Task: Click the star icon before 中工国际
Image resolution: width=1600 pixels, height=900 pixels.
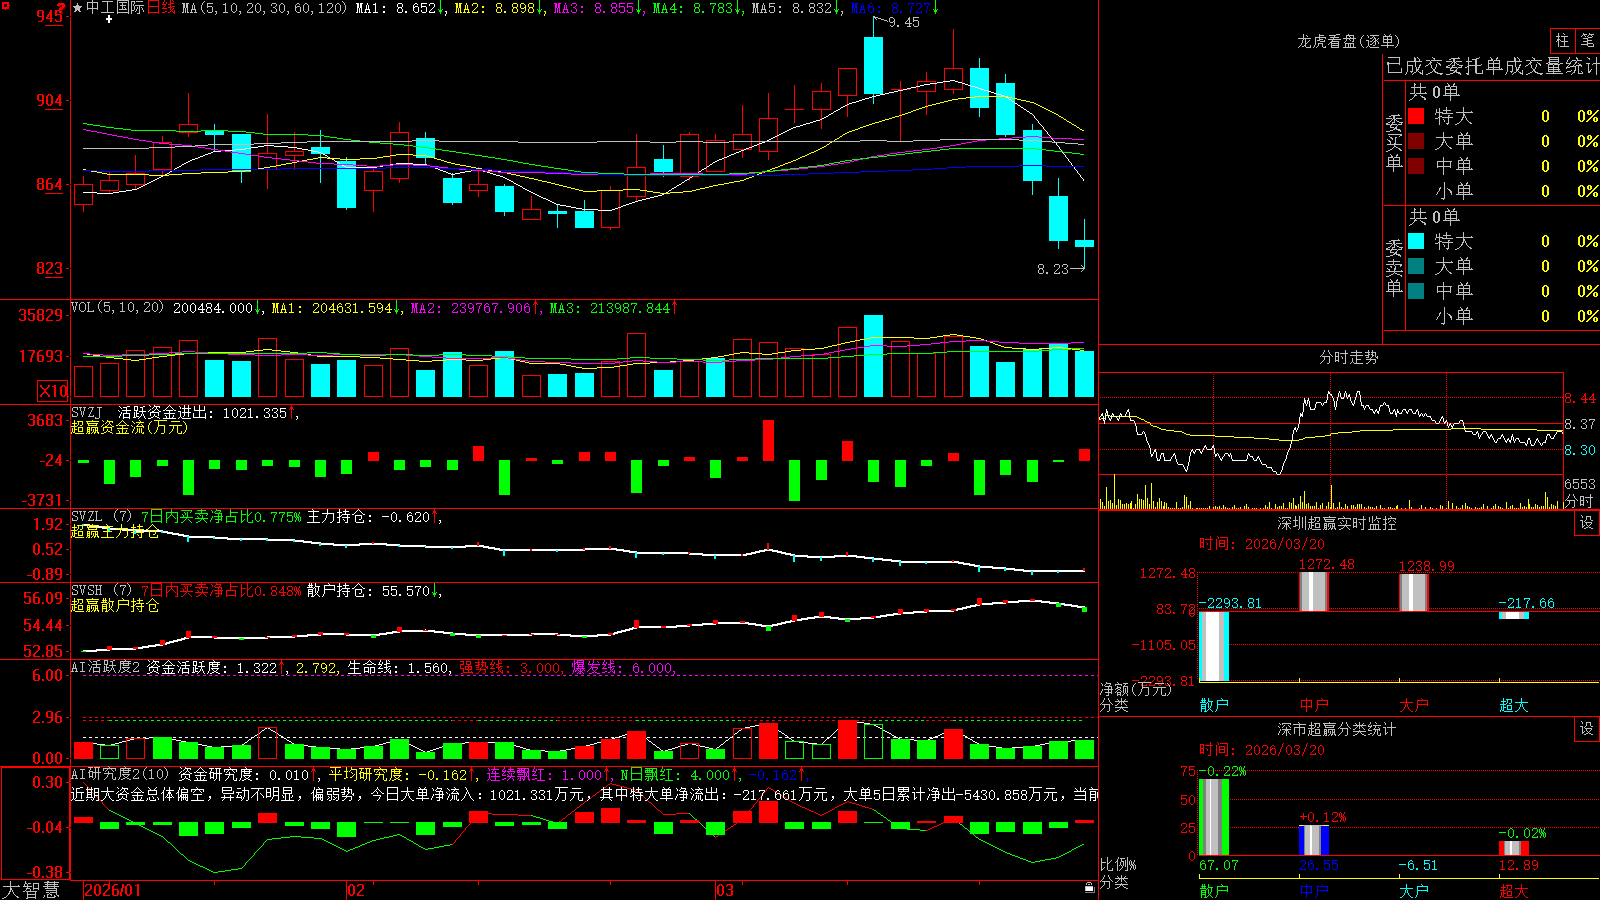Action: pos(77,8)
